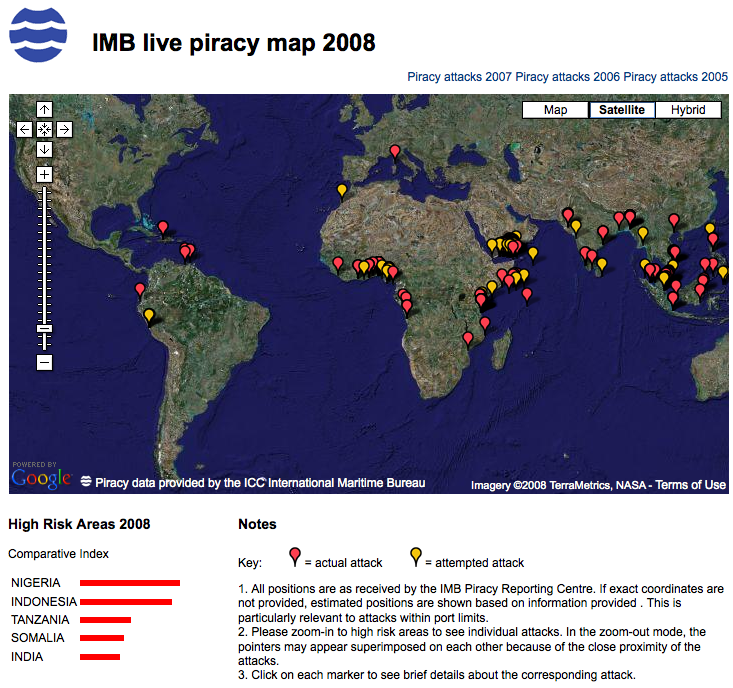Image resolution: width=733 pixels, height=688 pixels.
Task: Switch to Map view
Action: [555, 110]
